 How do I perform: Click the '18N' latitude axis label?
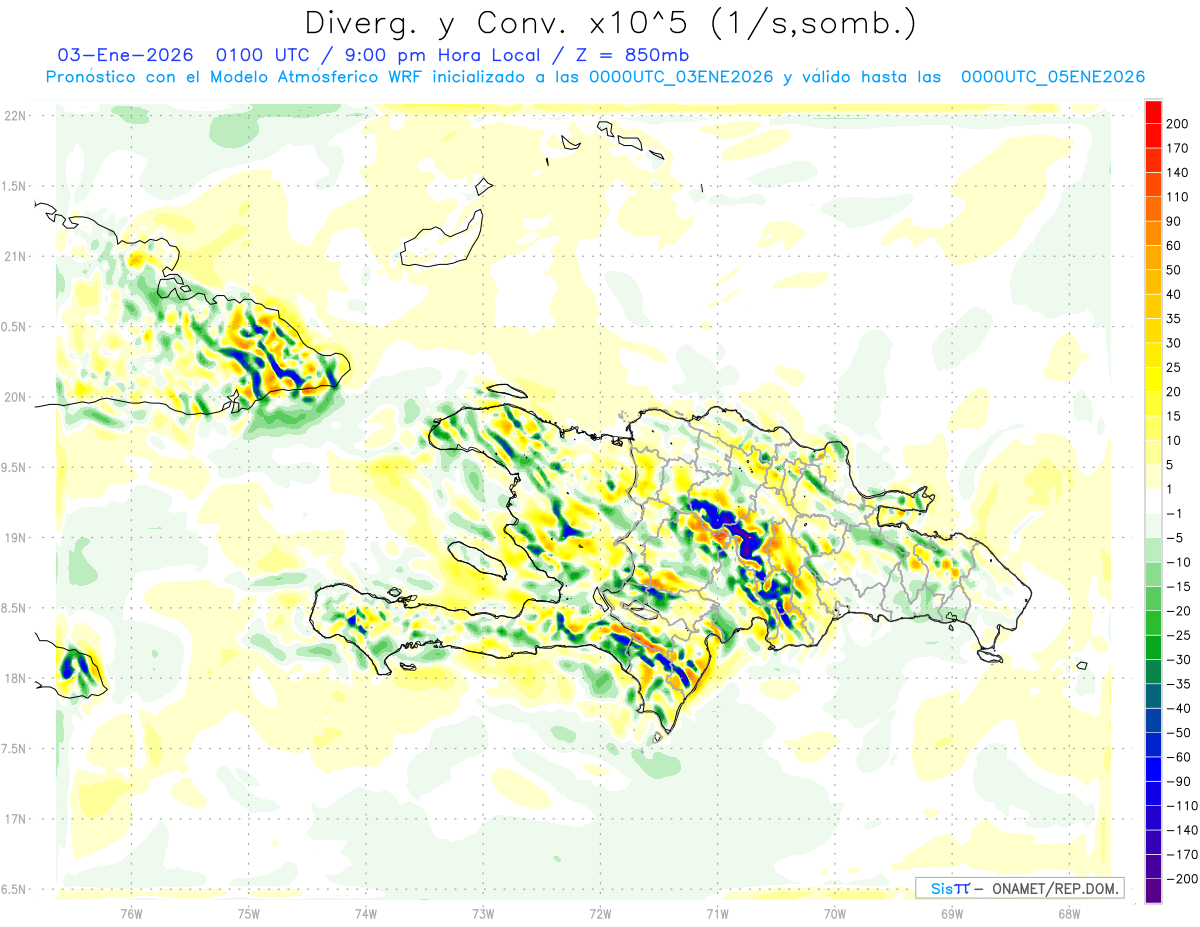coord(15,678)
